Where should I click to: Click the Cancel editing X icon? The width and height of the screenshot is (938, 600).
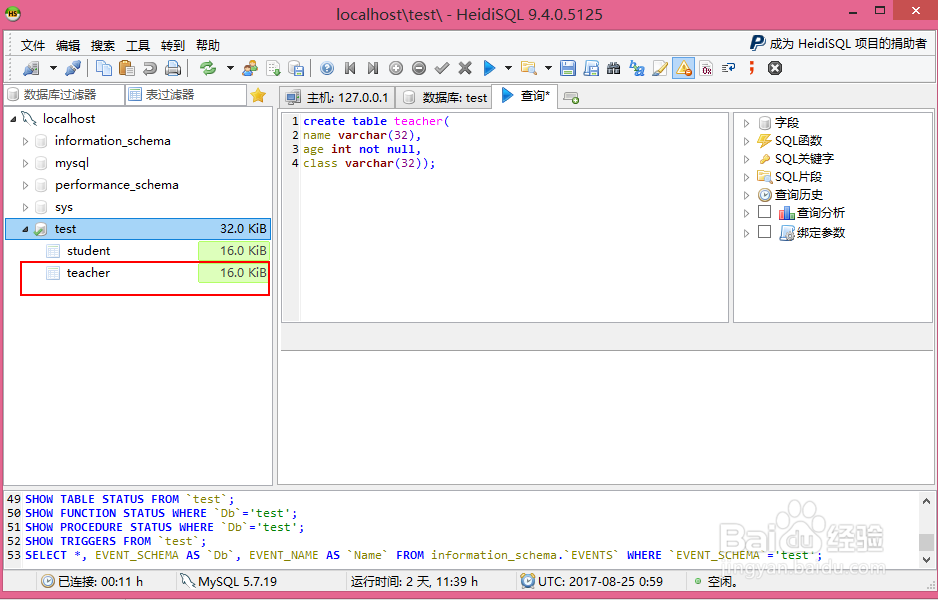[x=465, y=68]
